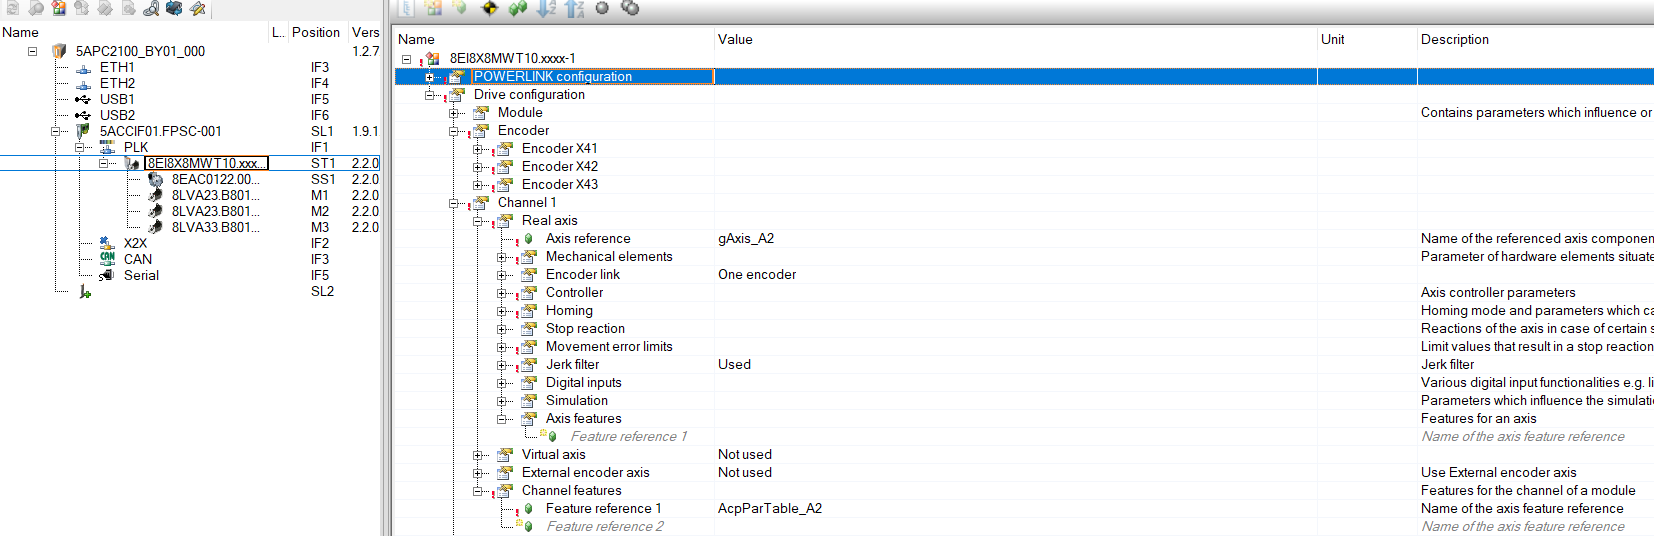Click the pencil edit icon in left toolbar
This screenshot has width=1654, height=536.
coord(198,9)
